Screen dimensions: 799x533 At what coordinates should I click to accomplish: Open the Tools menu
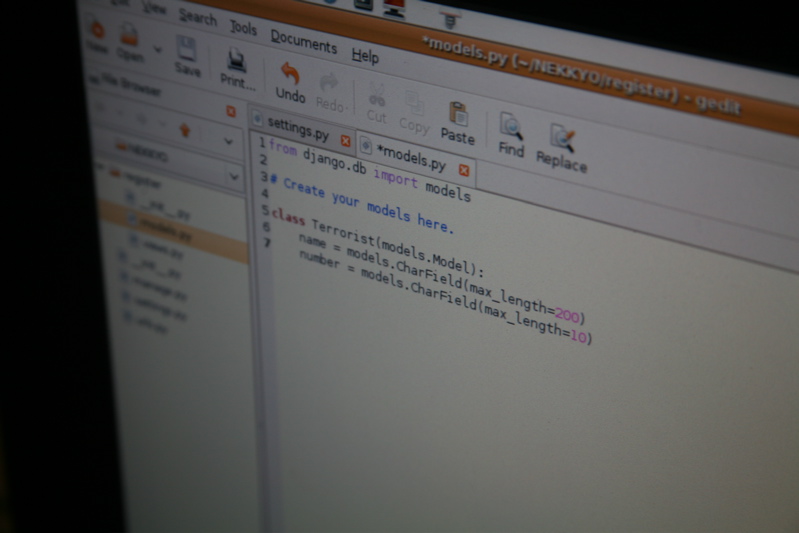point(243,27)
